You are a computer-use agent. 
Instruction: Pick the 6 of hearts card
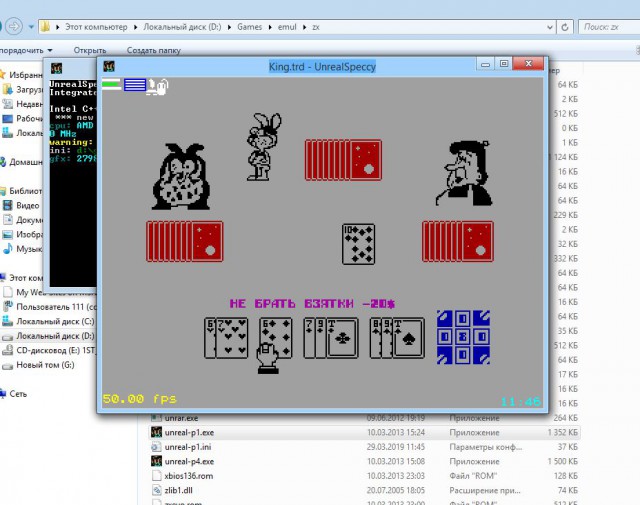click(x=209, y=338)
